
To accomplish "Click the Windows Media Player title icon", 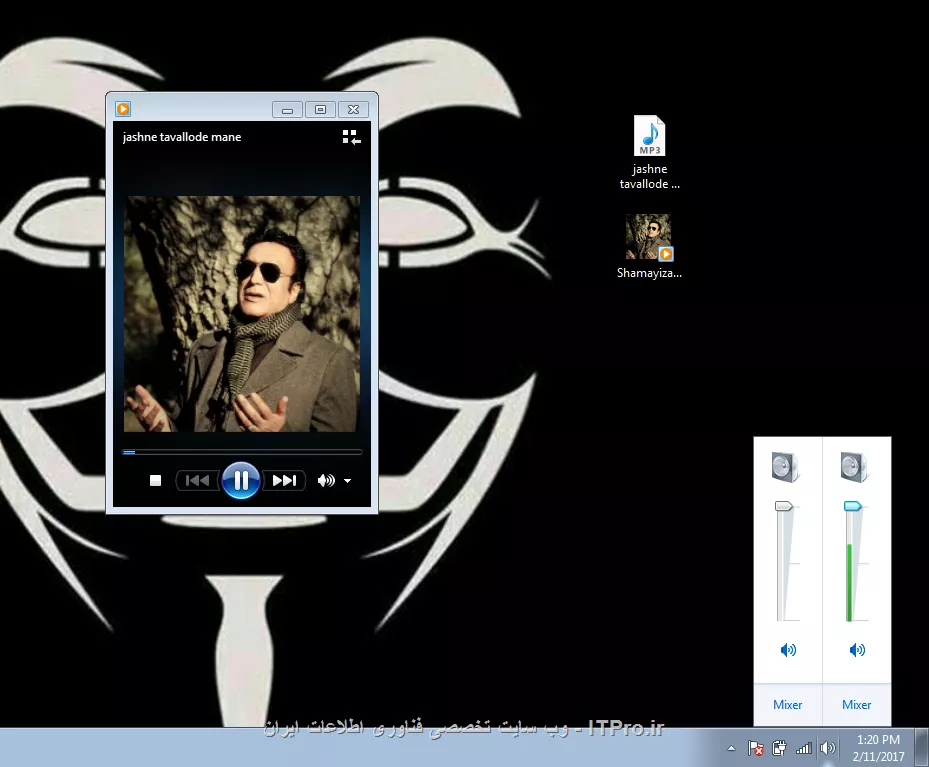I will pyautogui.click(x=123, y=109).
